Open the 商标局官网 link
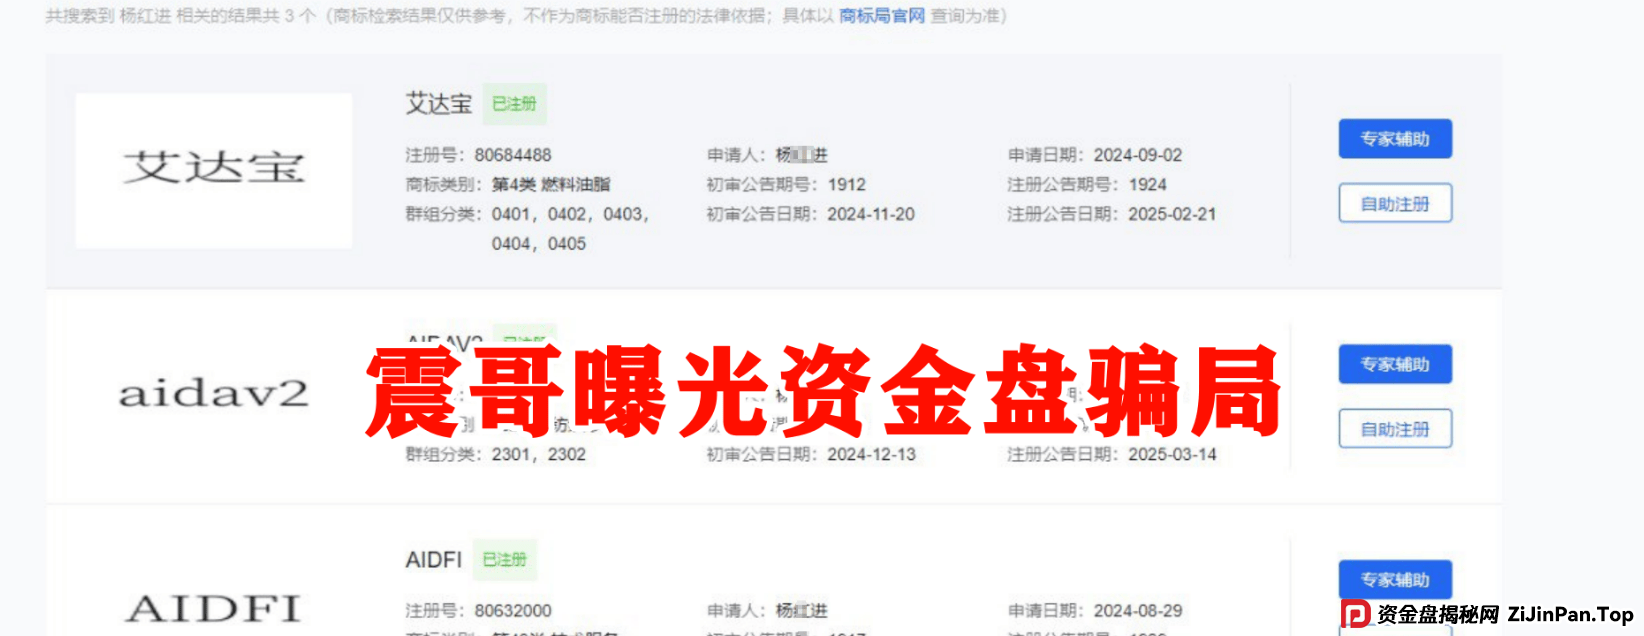 881,16
